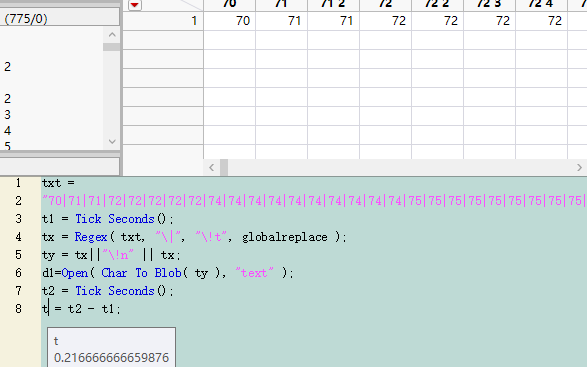587x367 pixels.
Task: Click the data grid's left scroll arrow
Action: (x=212, y=167)
